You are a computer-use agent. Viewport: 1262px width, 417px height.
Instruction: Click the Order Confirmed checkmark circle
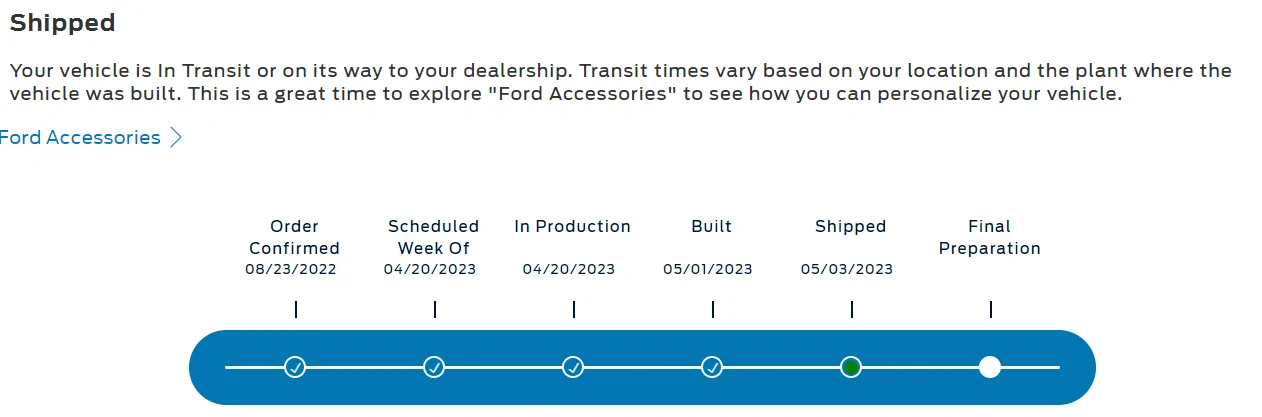pyautogui.click(x=295, y=367)
